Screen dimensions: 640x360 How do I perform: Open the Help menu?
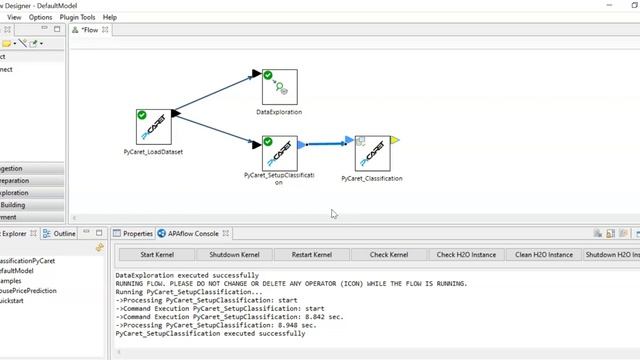(x=110, y=17)
